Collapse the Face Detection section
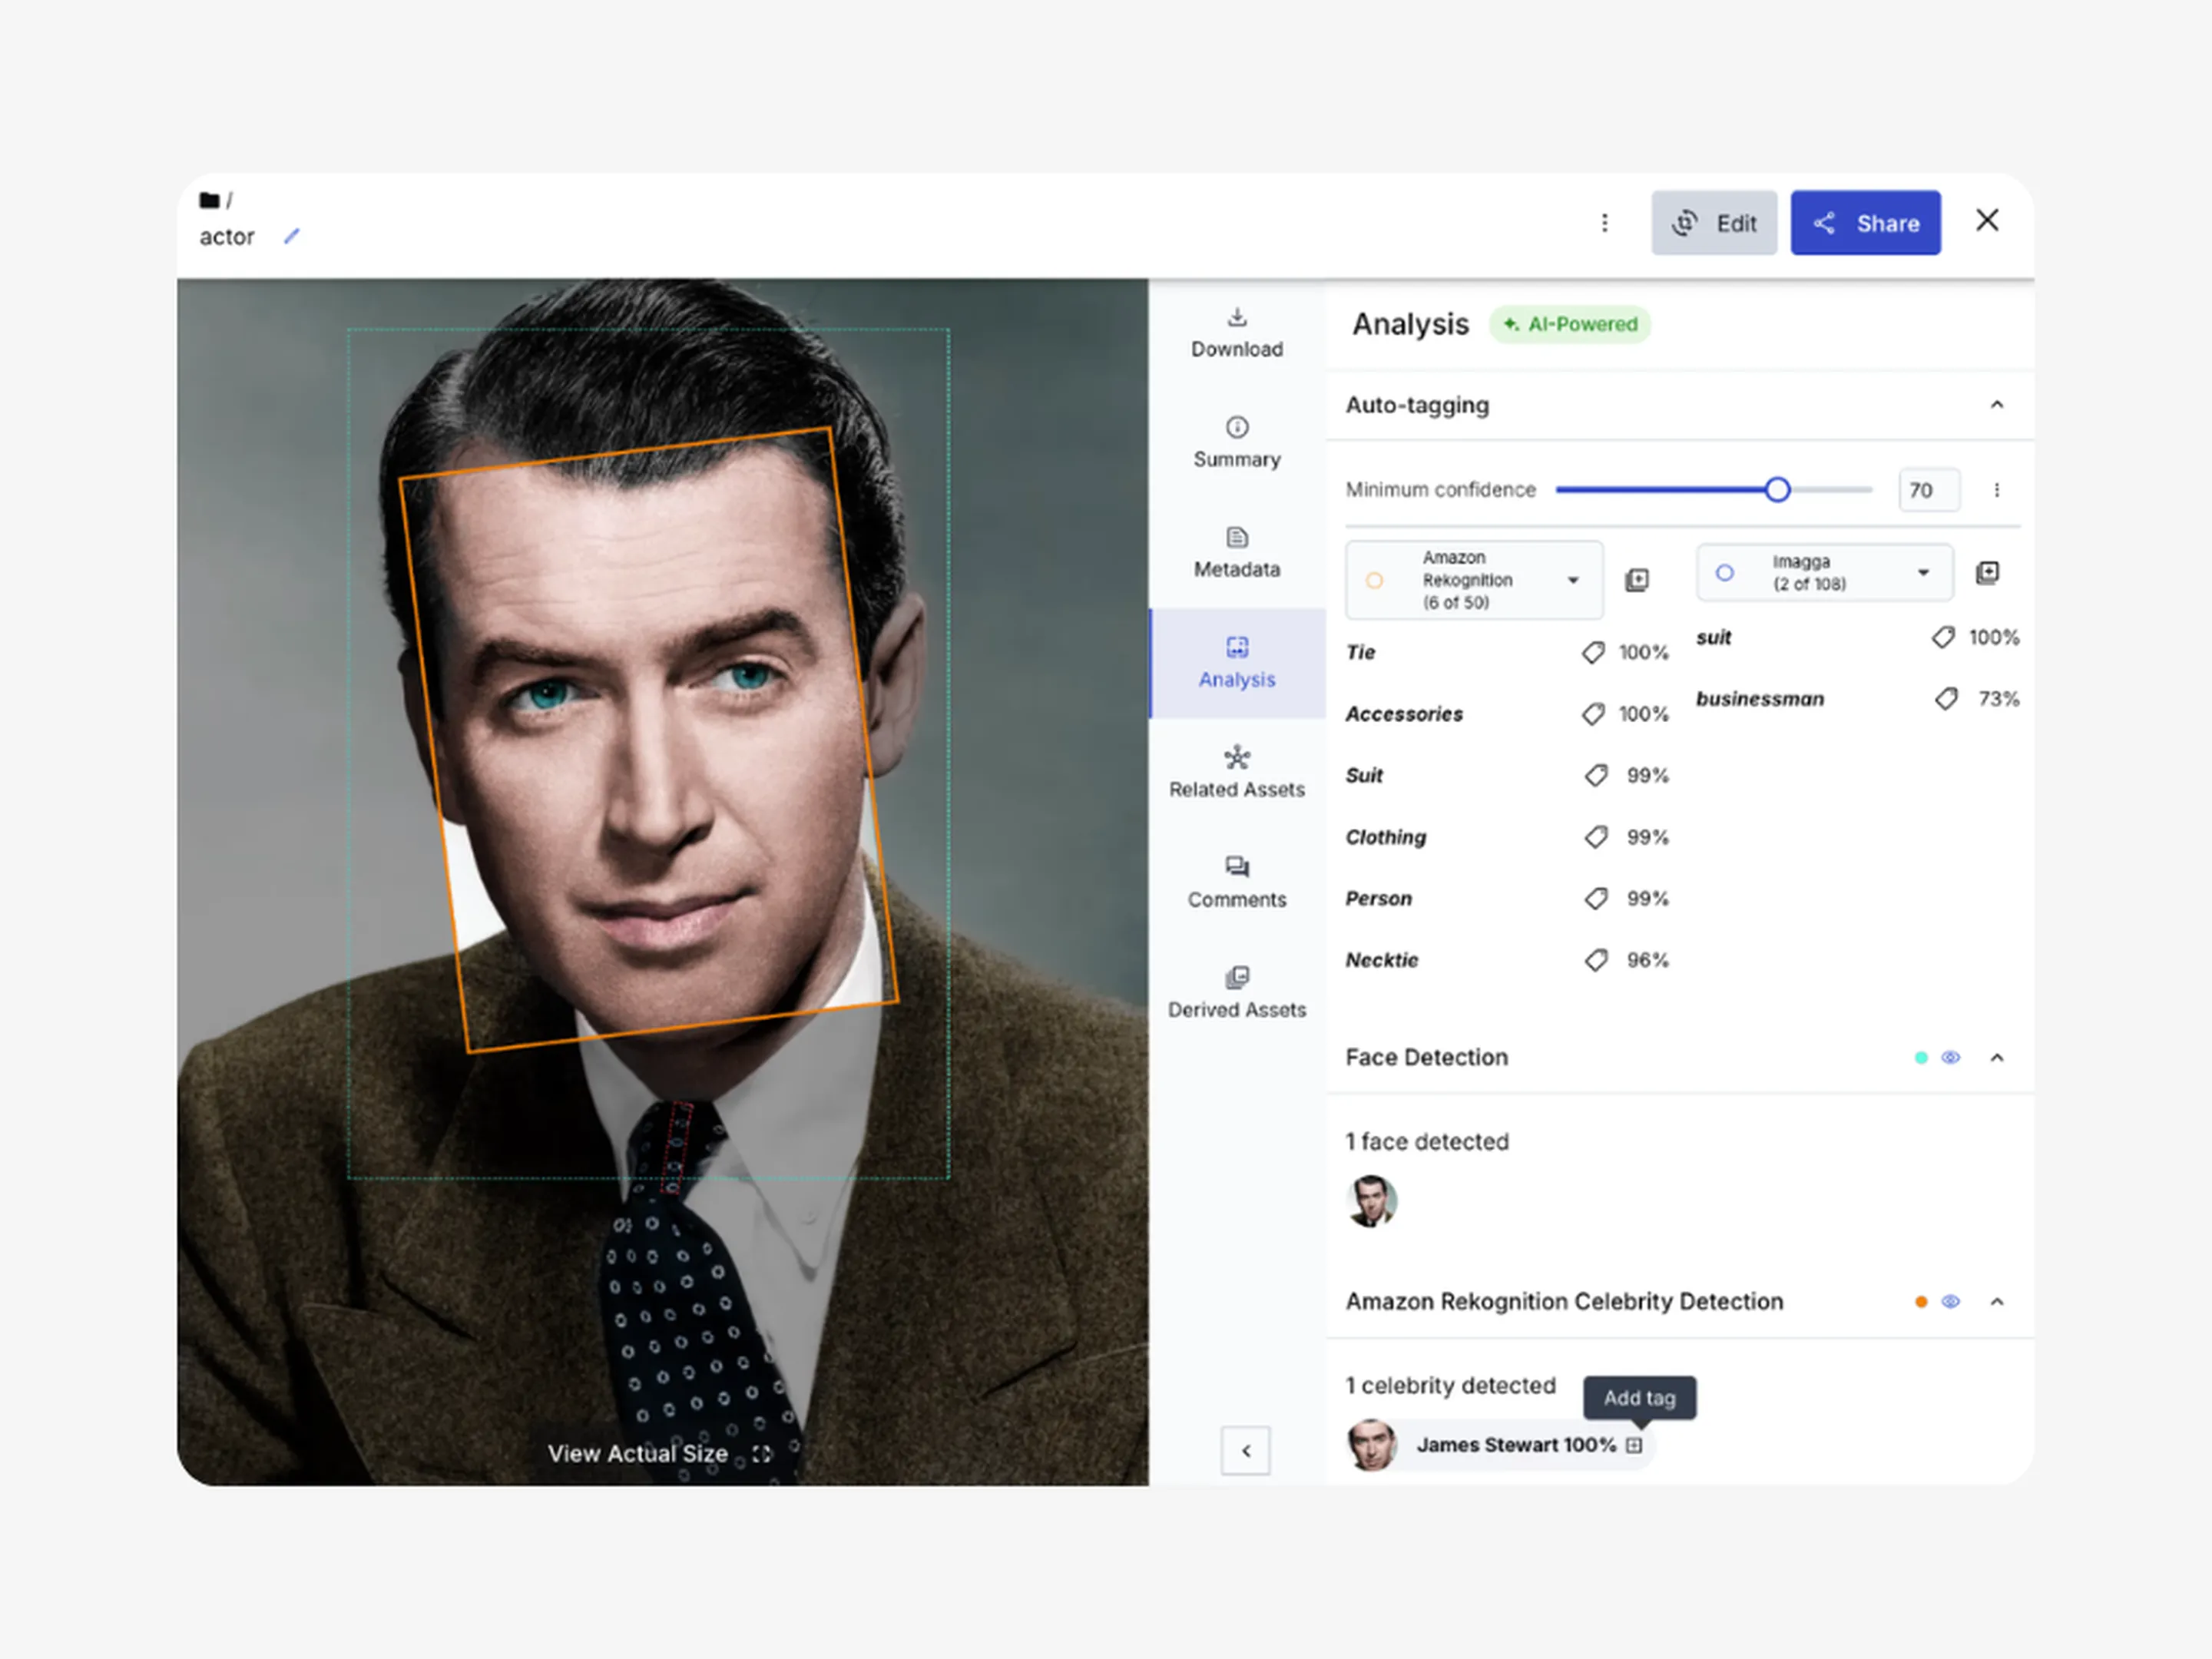The width and height of the screenshot is (2212, 1659). click(x=1997, y=1058)
